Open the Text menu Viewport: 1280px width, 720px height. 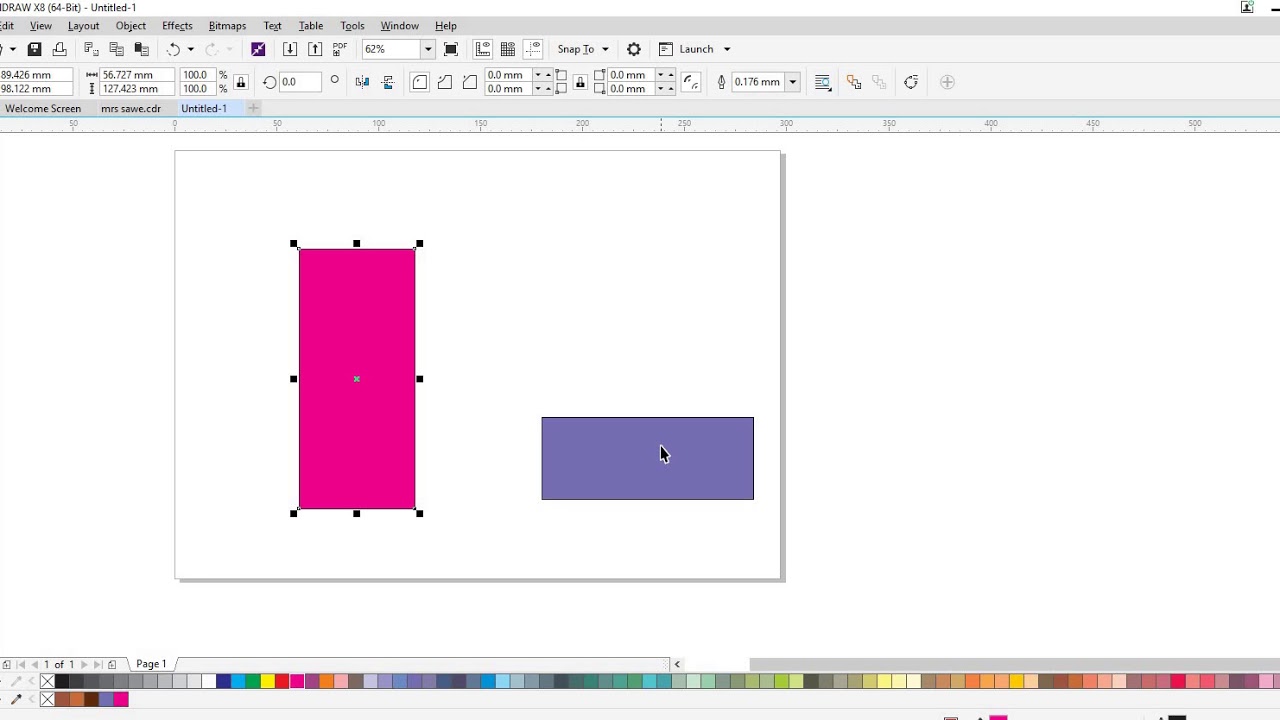click(x=272, y=25)
